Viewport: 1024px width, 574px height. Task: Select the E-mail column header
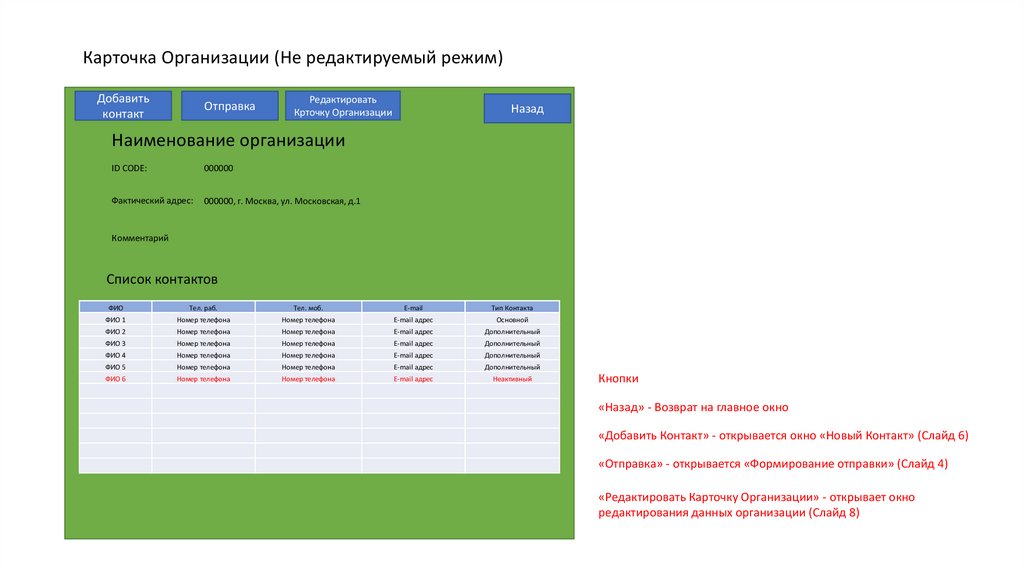click(413, 308)
